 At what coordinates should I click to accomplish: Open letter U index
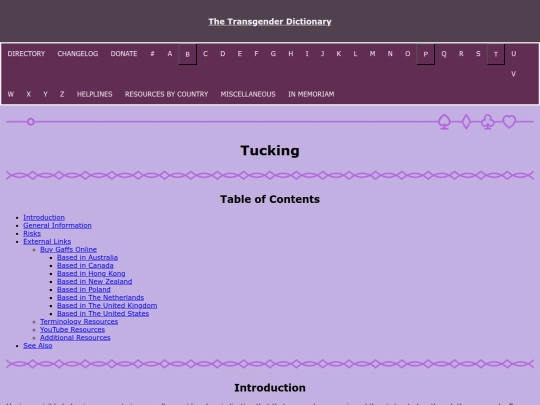point(513,54)
